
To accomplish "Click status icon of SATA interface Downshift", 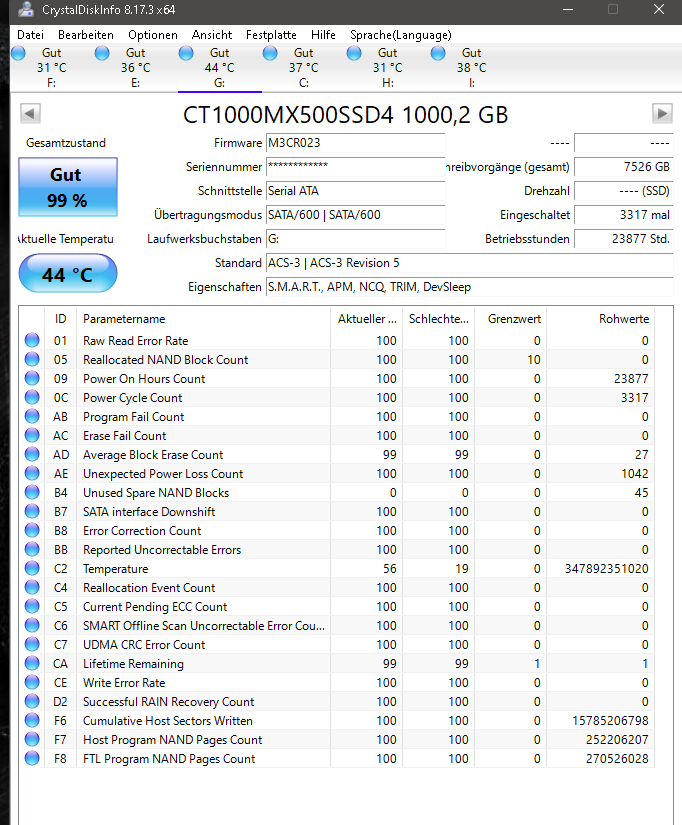I will (32, 511).
